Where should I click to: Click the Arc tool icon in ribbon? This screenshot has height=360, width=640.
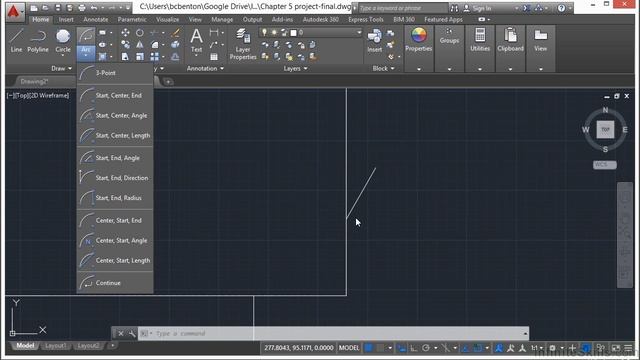click(86, 37)
